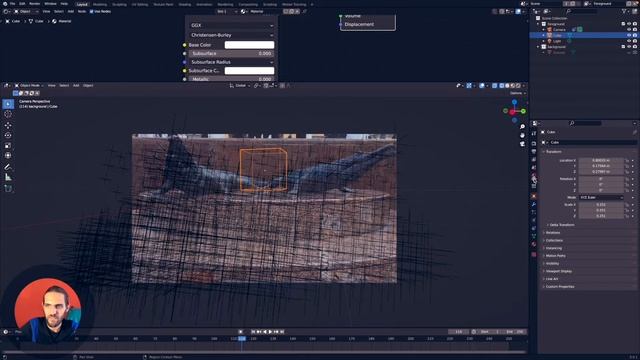This screenshot has width=640, height=360.
Task: Disable render camera icon for Light row
Action: pos(635,41)
